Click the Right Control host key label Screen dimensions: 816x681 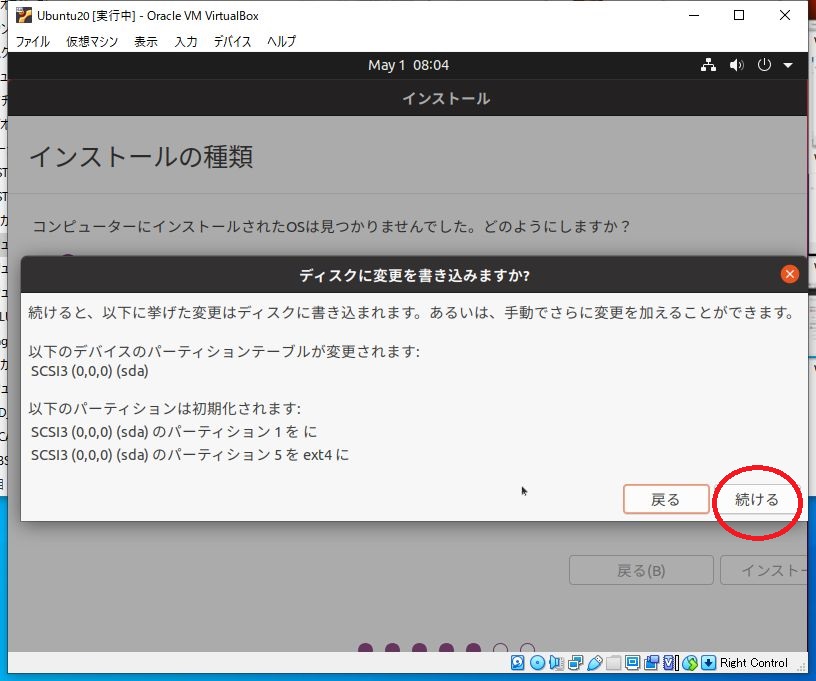tap(754, 662)
